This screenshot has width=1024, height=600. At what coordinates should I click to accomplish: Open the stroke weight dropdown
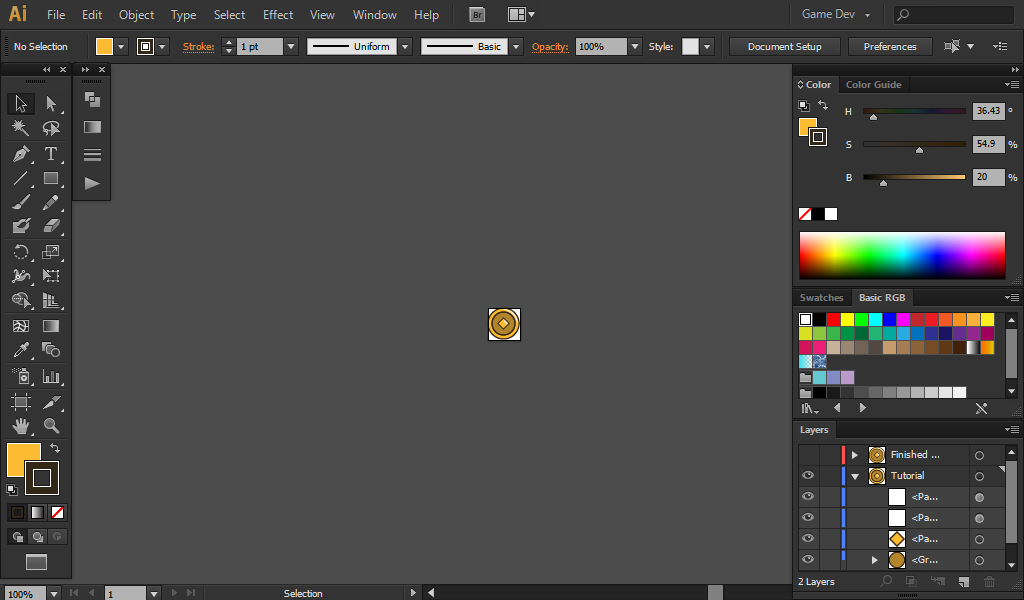tap(291, 47)
